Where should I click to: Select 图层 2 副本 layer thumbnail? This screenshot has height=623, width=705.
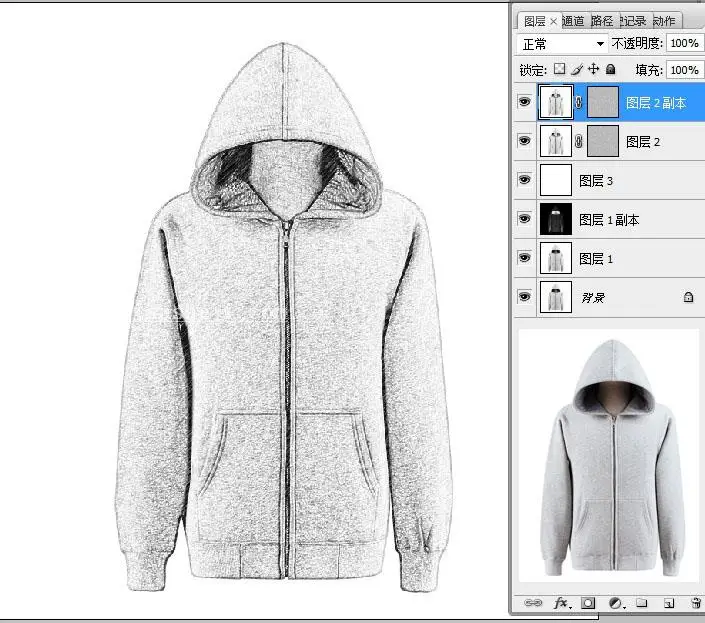556,102
